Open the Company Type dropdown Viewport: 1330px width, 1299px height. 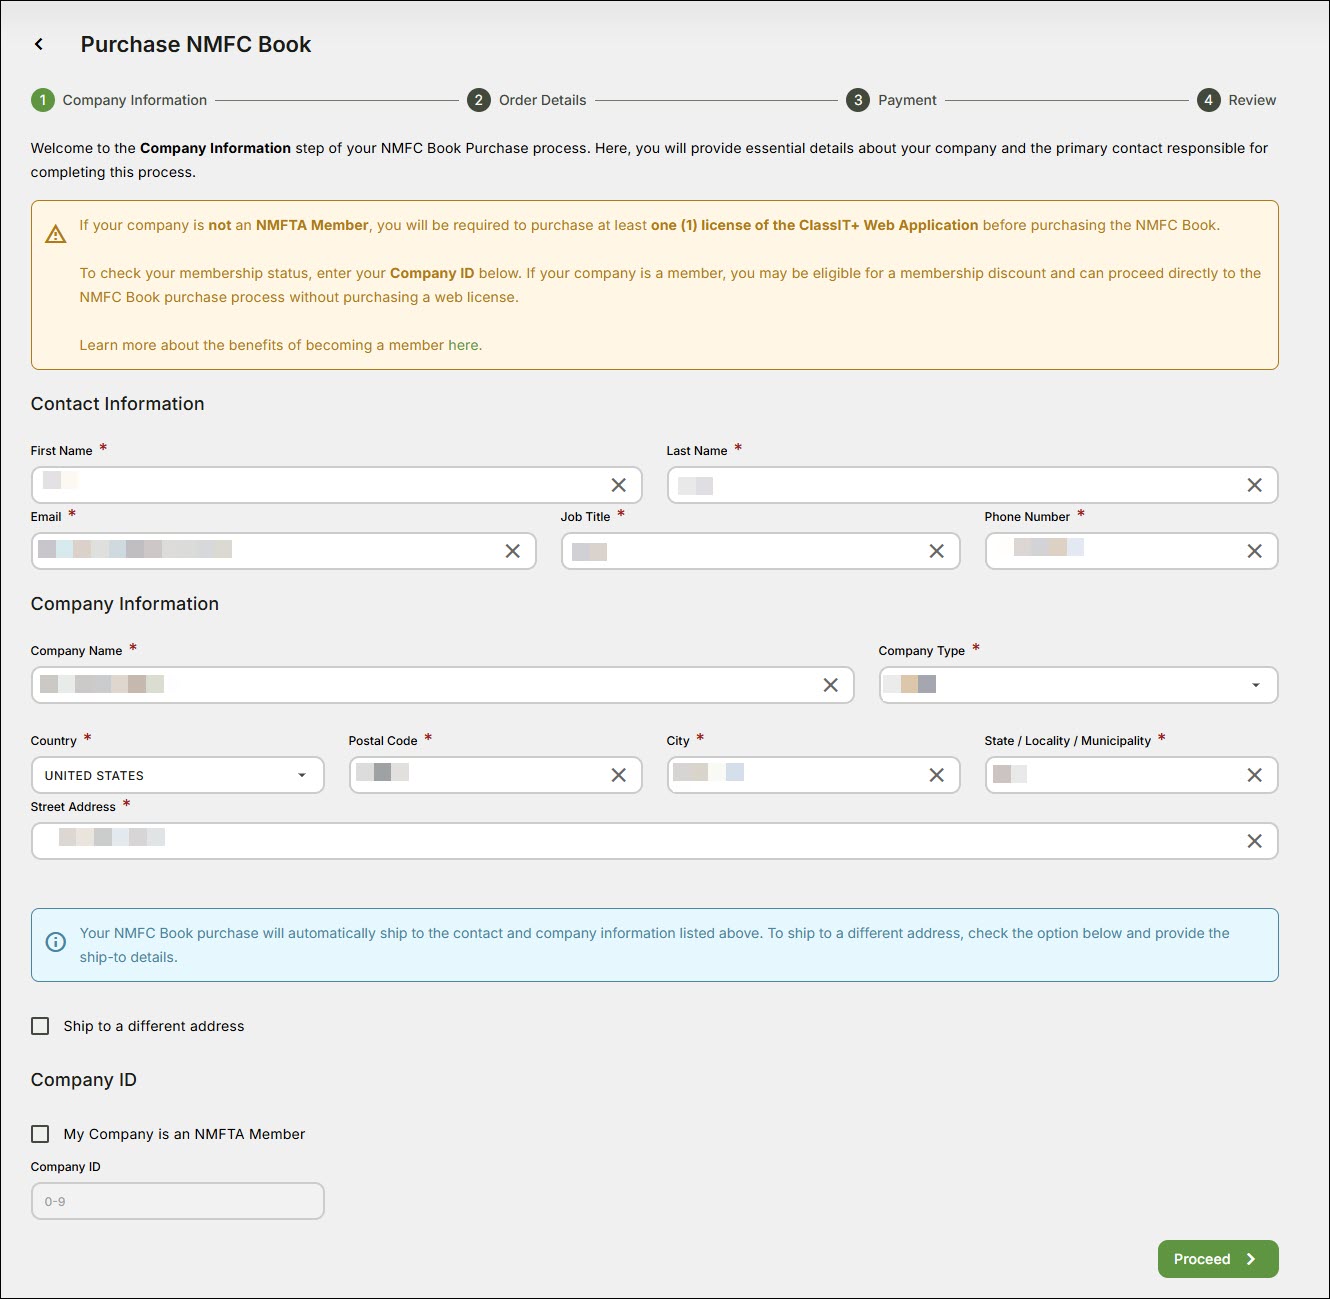(1255, 685)
